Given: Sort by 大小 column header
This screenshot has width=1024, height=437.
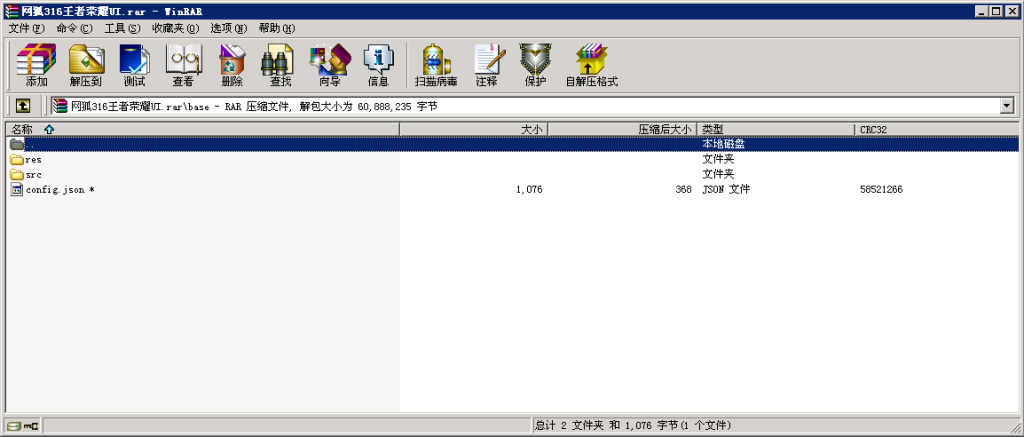Looking at the screenshot, I should coord(473,129).
